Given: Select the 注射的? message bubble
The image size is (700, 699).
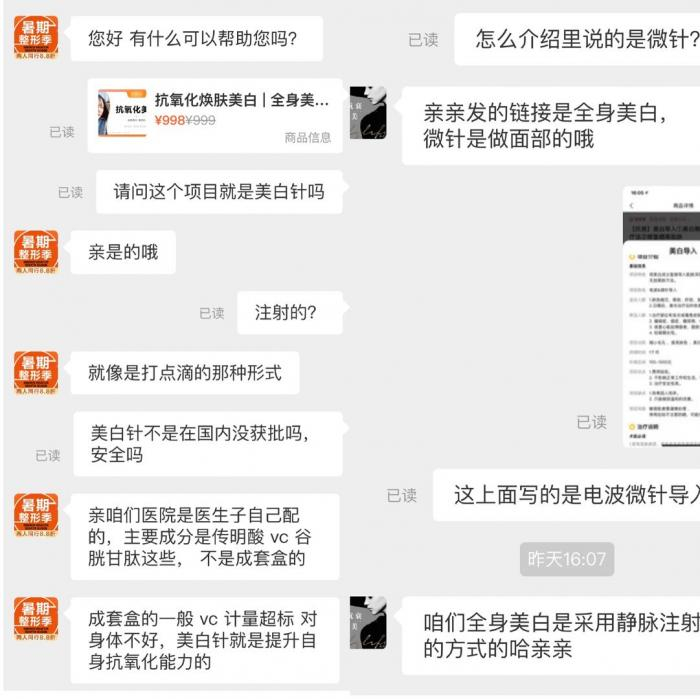Looking at the screenshot, I should (290, 312).
